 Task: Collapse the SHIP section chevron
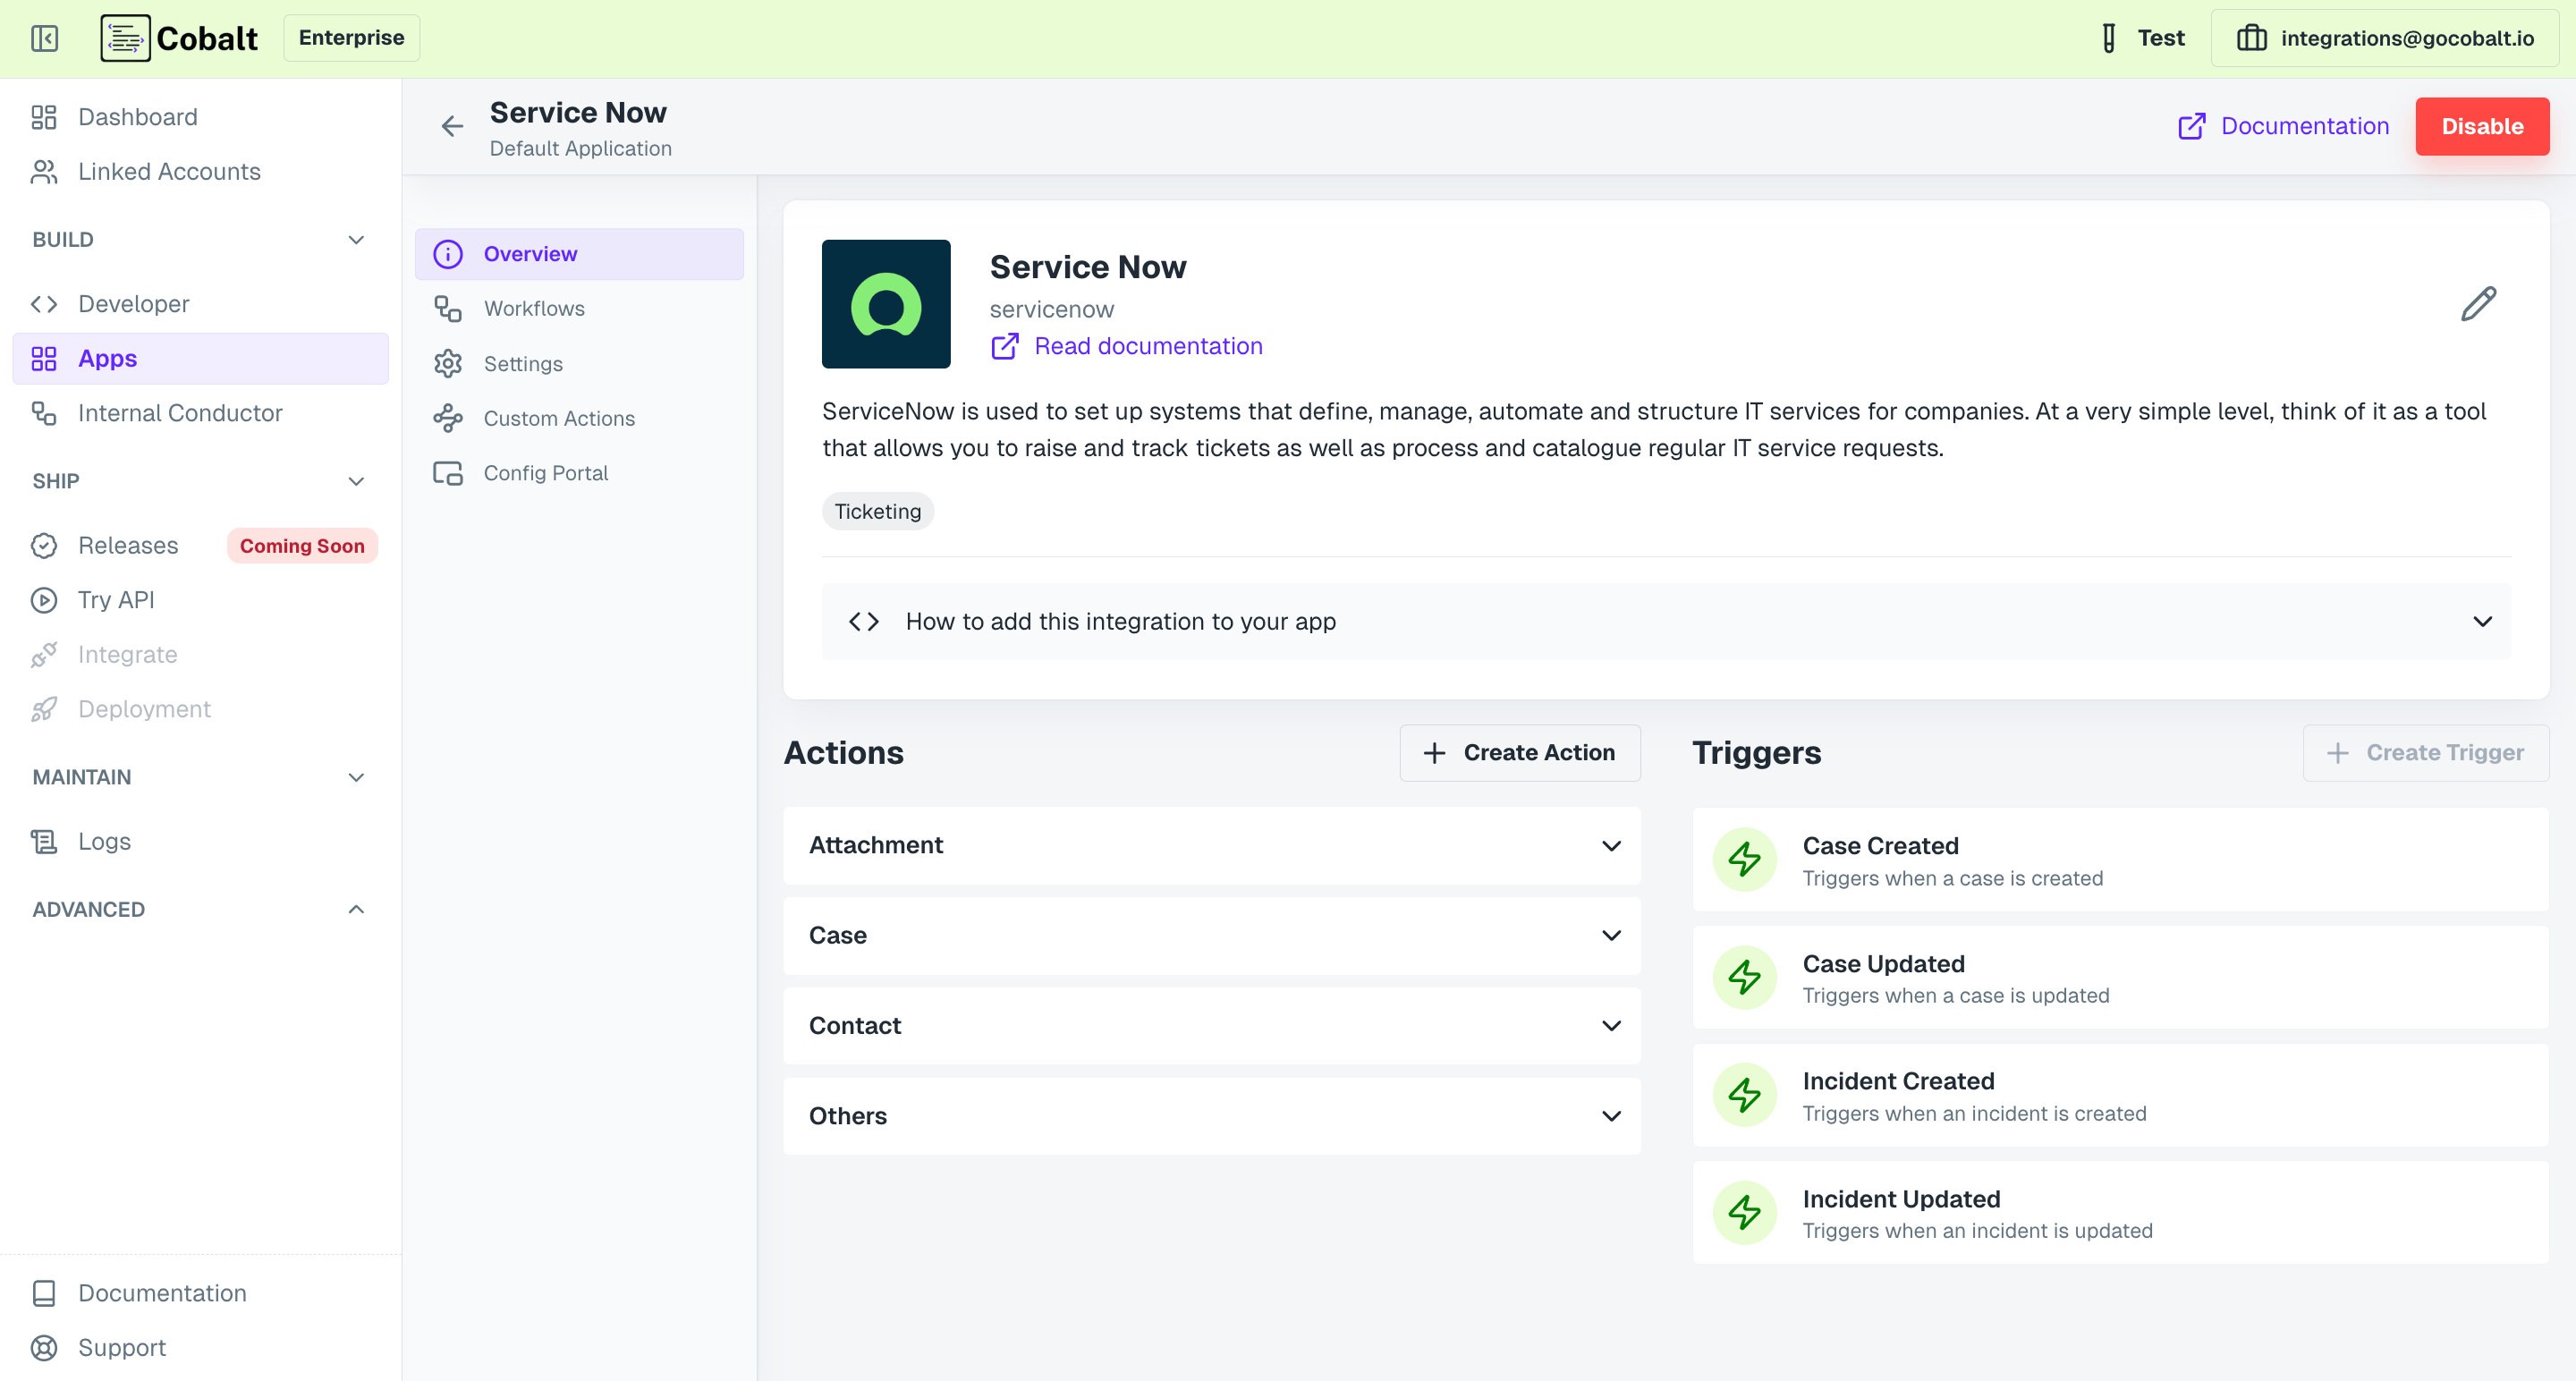coord(356,481)
